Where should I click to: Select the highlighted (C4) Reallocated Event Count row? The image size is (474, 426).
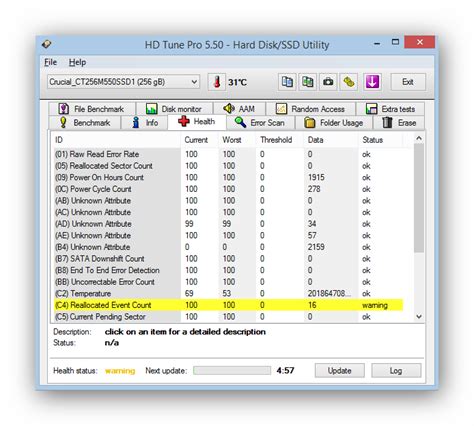pos(228,305)
